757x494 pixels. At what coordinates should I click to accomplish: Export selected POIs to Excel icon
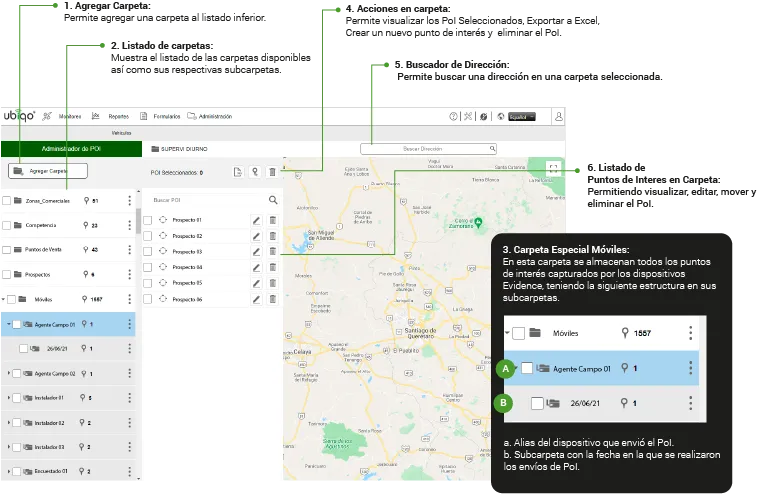click(x=238, y=172)
